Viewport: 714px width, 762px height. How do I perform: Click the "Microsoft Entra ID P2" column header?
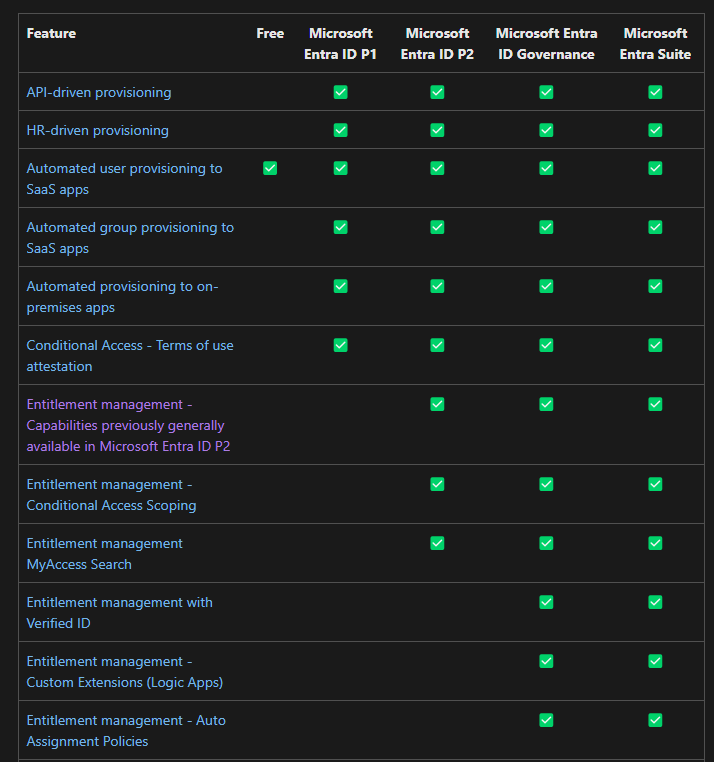tap(437, 44)
